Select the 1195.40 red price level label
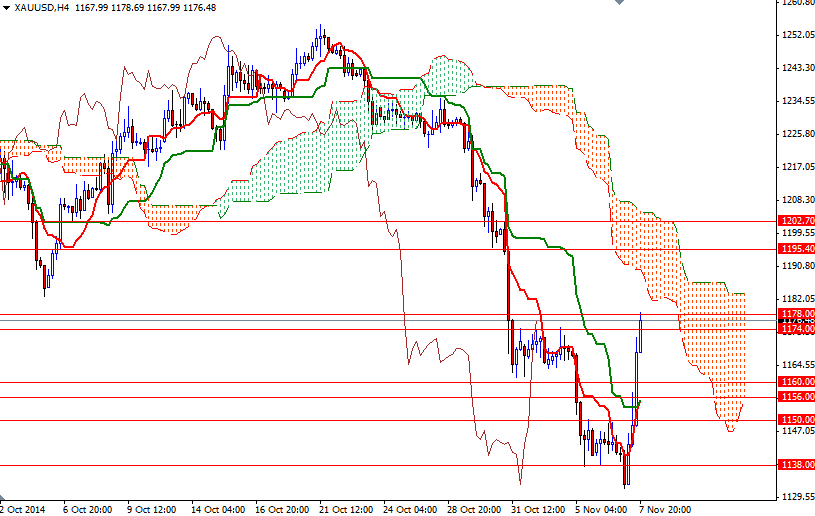Image resolution: width=815 pixels, height=516 pixels. (796, 249)
